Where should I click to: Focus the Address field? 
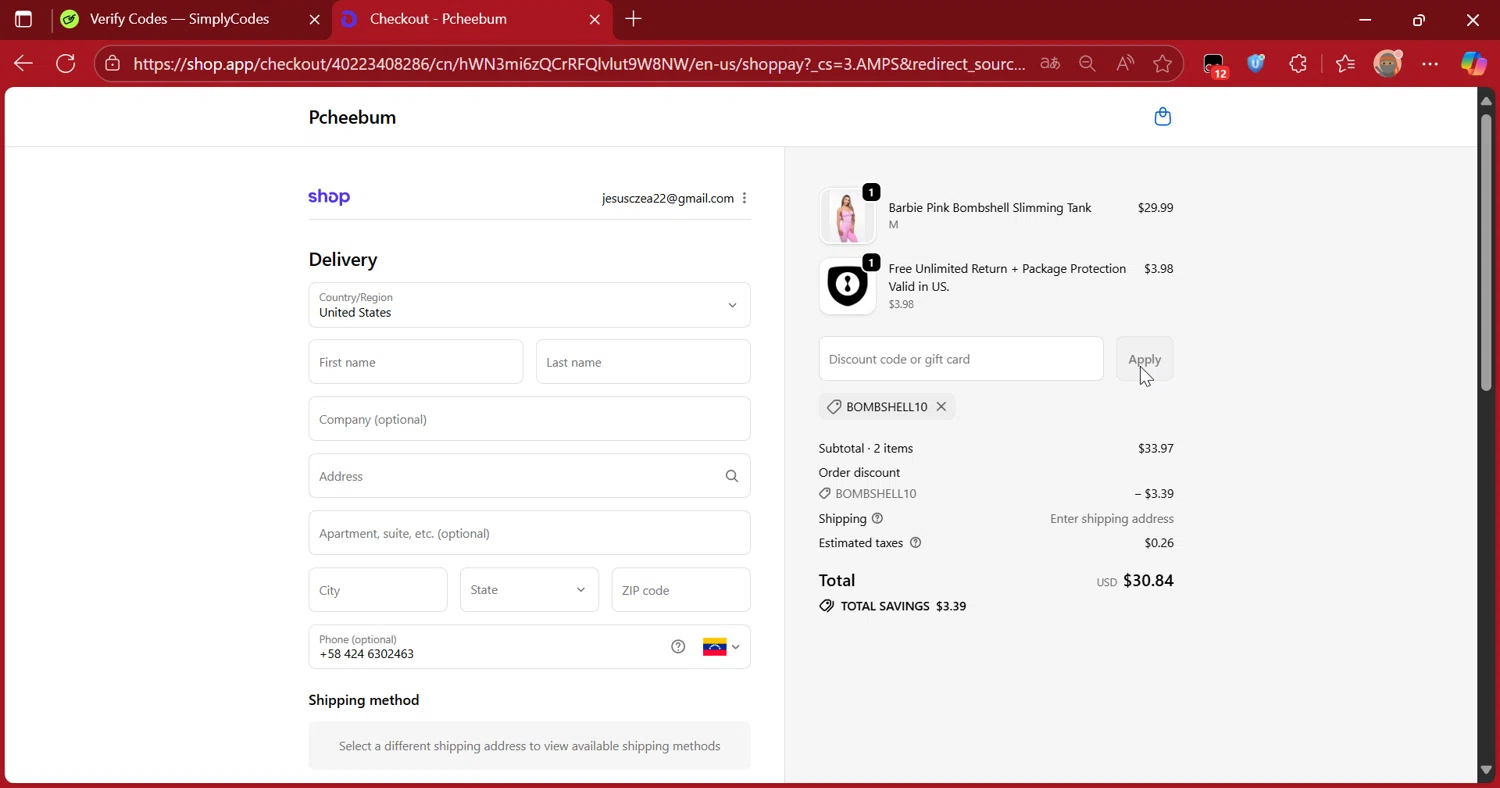point(529,476)
